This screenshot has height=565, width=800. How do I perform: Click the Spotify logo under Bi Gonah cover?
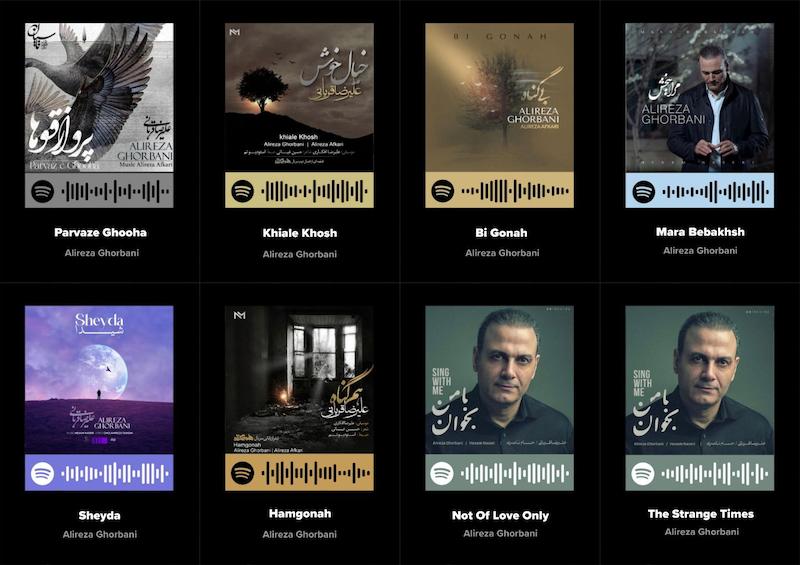click(x=442, y=192)
